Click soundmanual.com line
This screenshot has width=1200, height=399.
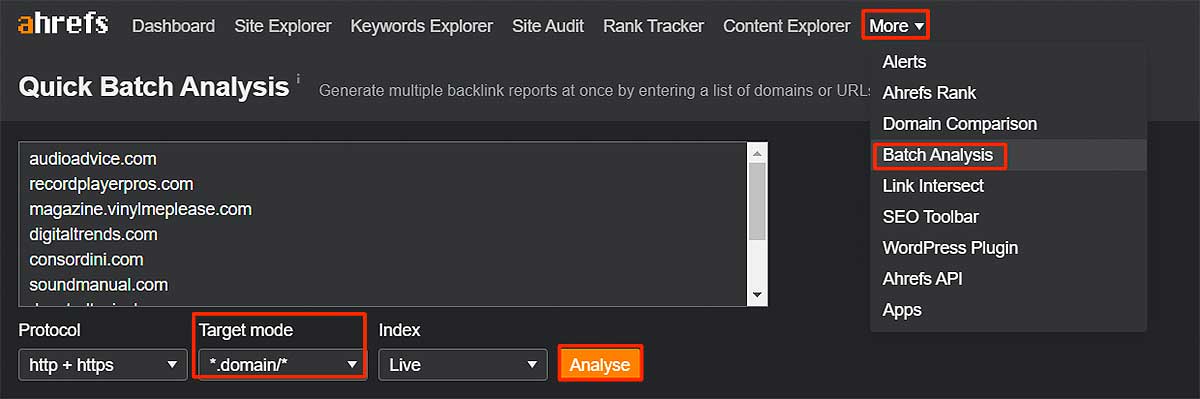(x=98, y=284)
